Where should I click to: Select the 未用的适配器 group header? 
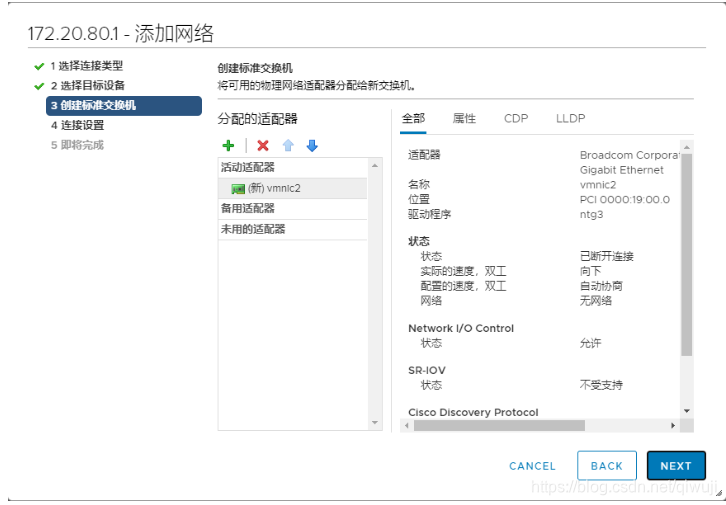coord(293,229)
